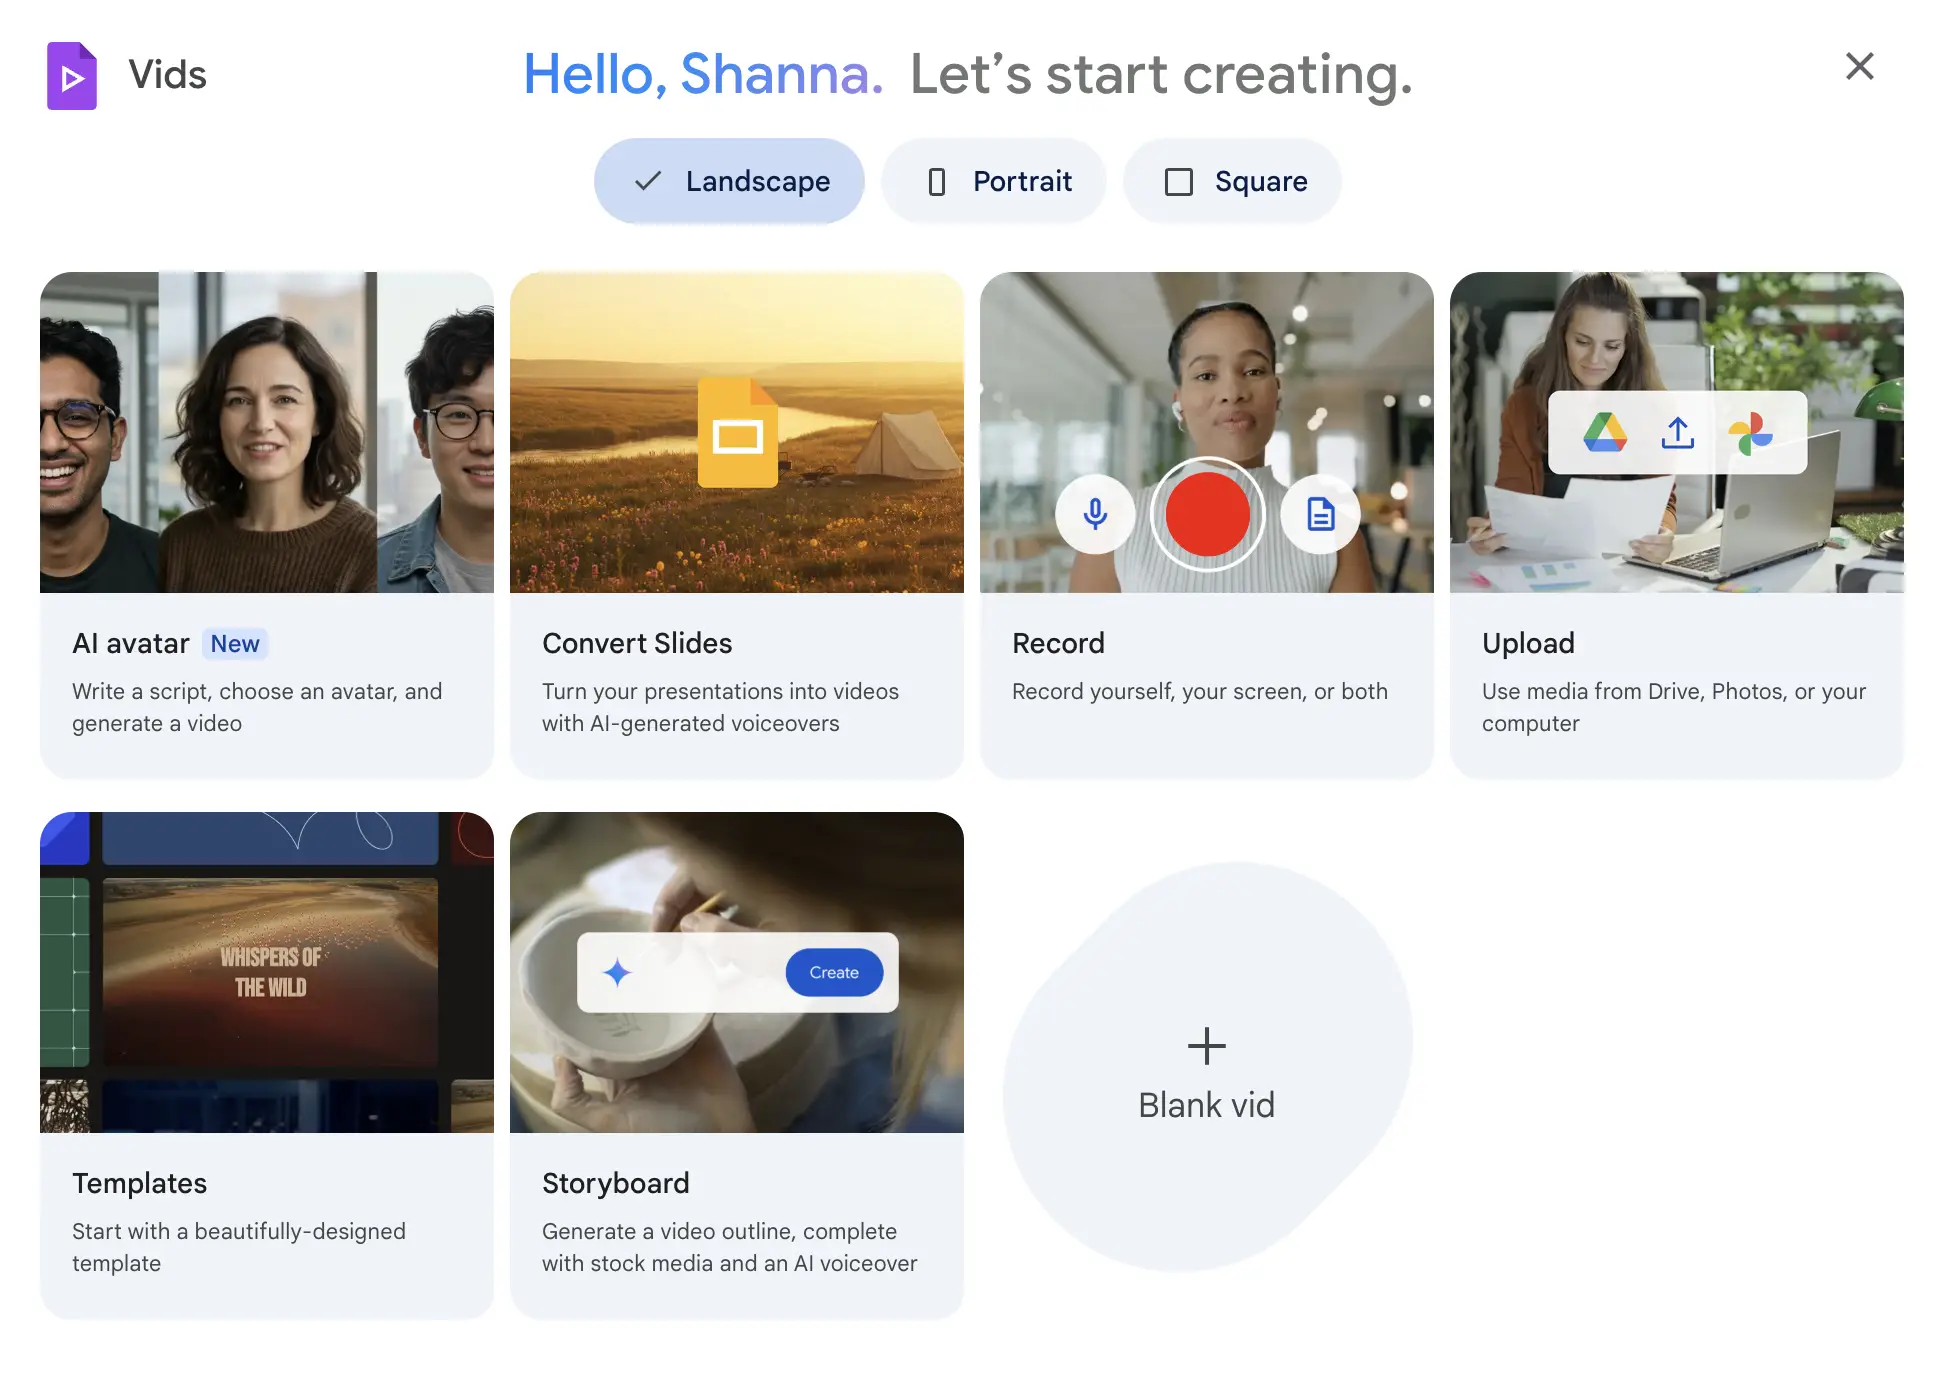Click the AI avatar faces thumbnail

coord(267,432)
